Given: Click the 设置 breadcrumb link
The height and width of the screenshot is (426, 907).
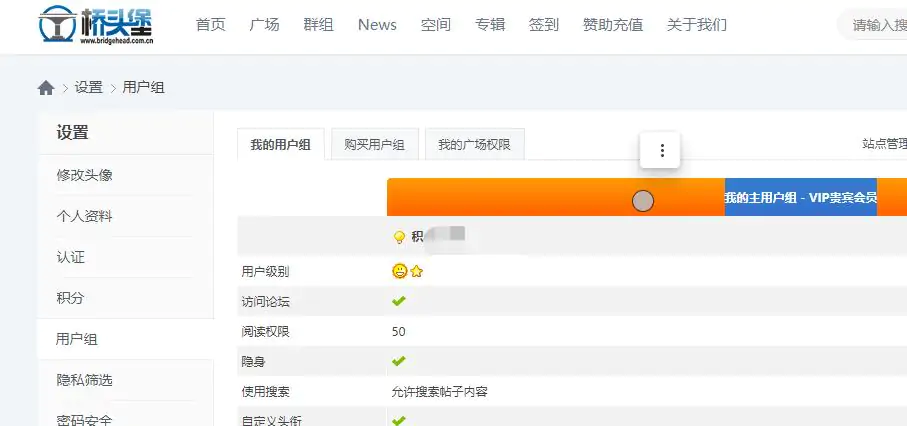Looking at the screenshot, I should 89,88.
